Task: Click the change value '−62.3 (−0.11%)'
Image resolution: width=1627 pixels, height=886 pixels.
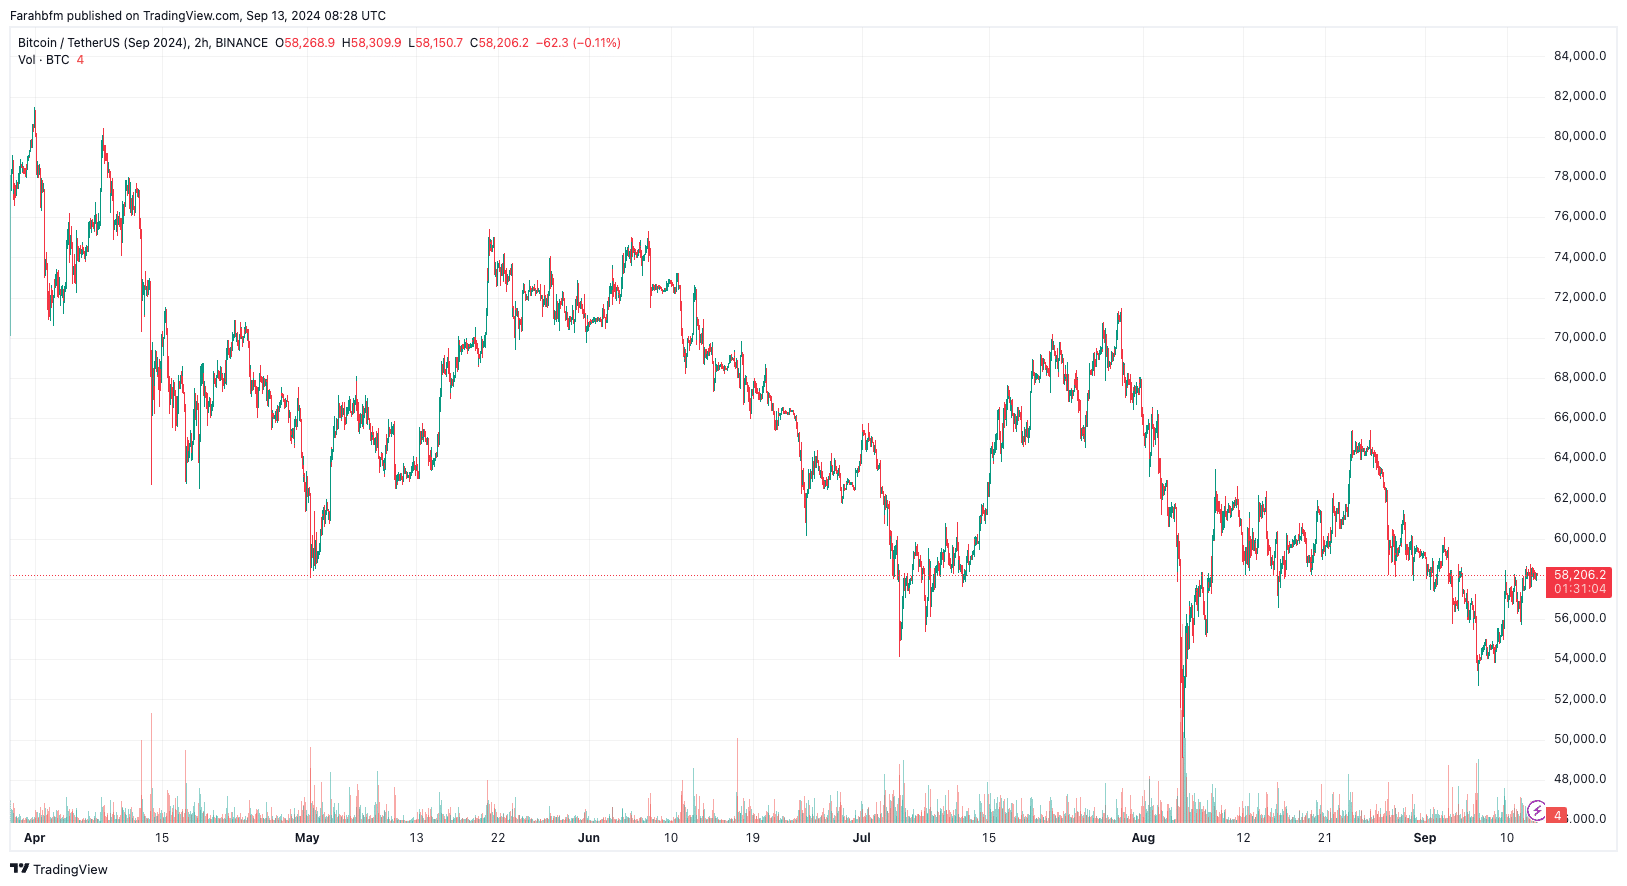Action: click(579, 43)
